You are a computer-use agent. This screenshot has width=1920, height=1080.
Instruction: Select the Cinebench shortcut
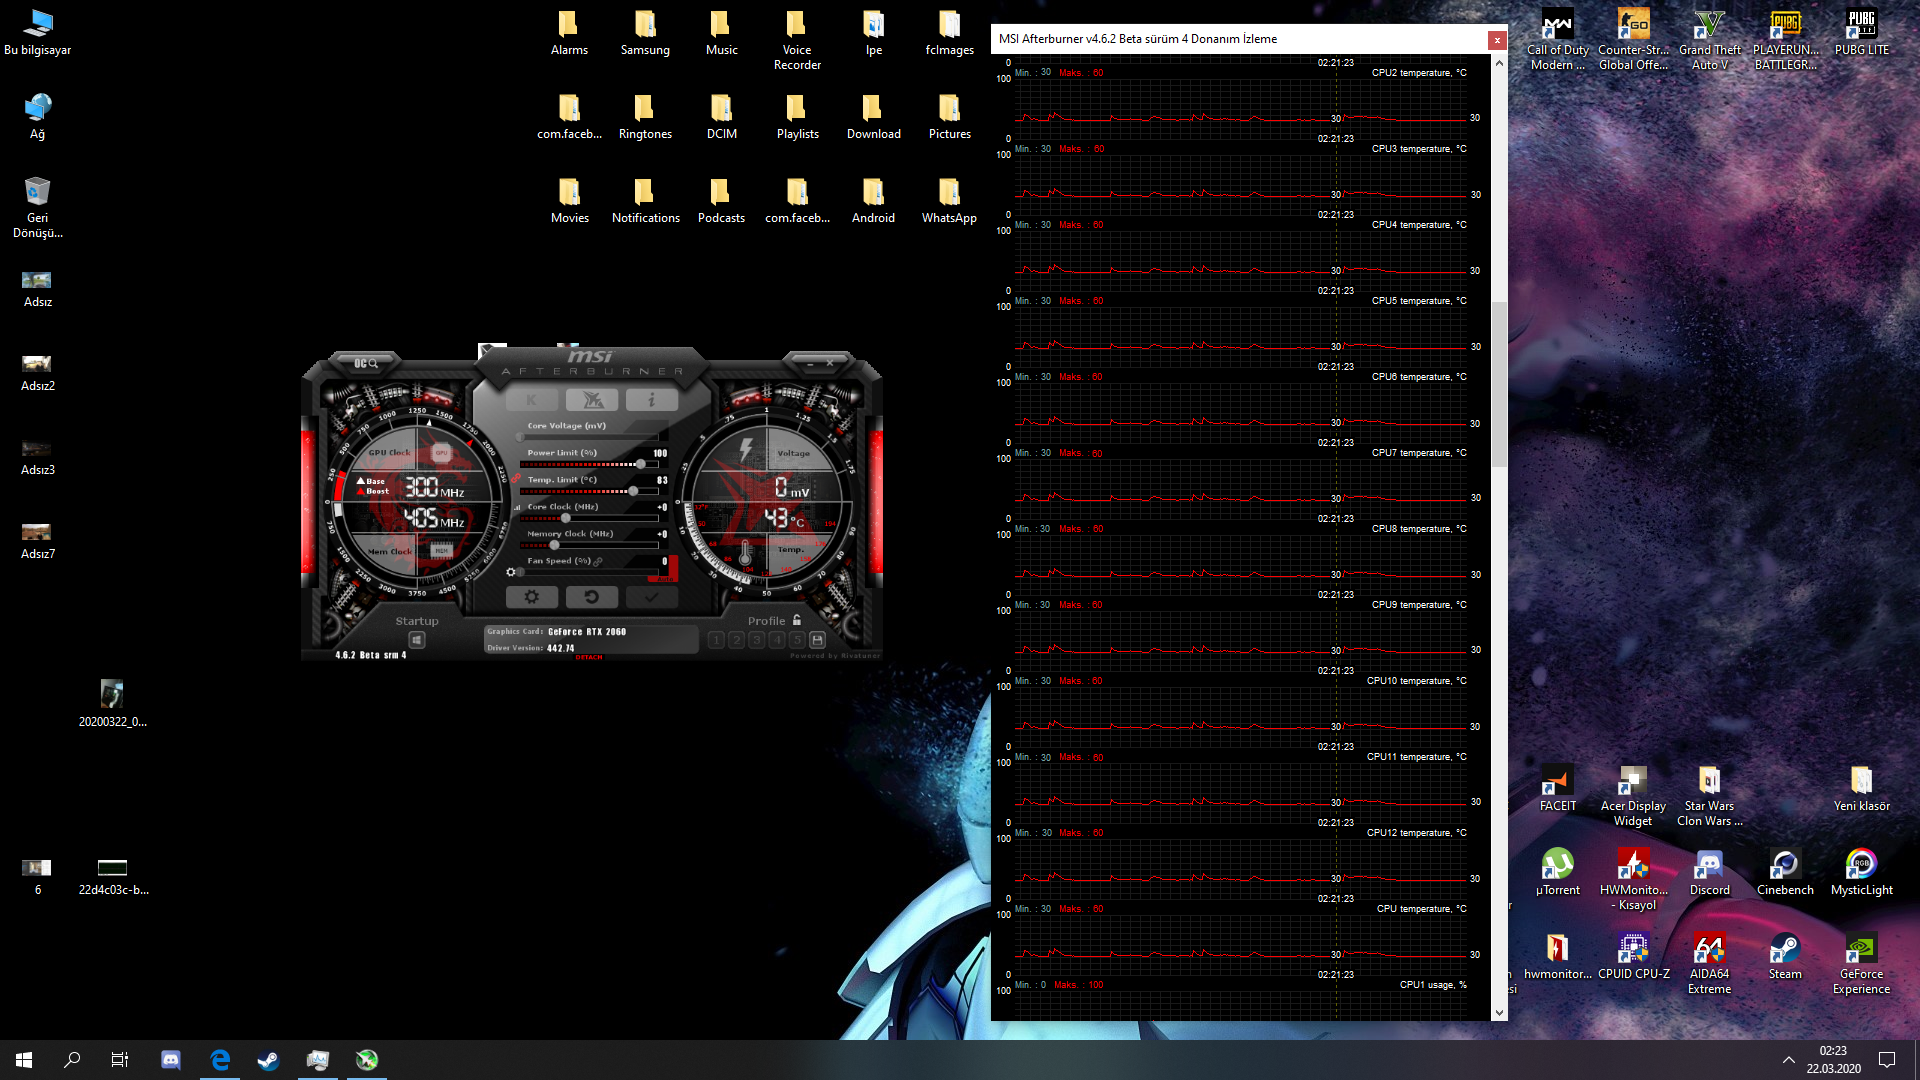1785,872
